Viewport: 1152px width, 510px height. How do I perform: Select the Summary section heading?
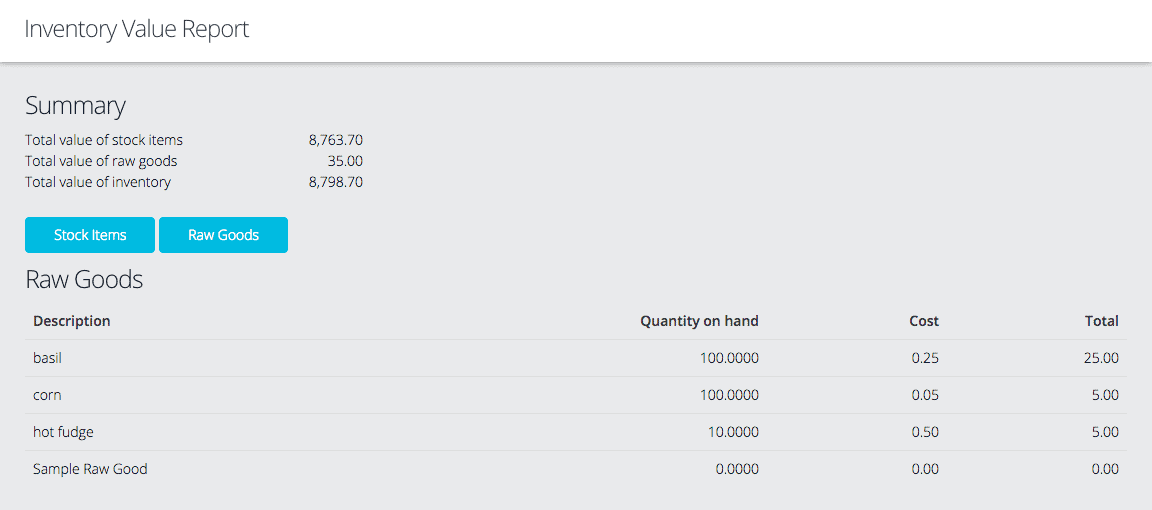click(x=75, y=106)
